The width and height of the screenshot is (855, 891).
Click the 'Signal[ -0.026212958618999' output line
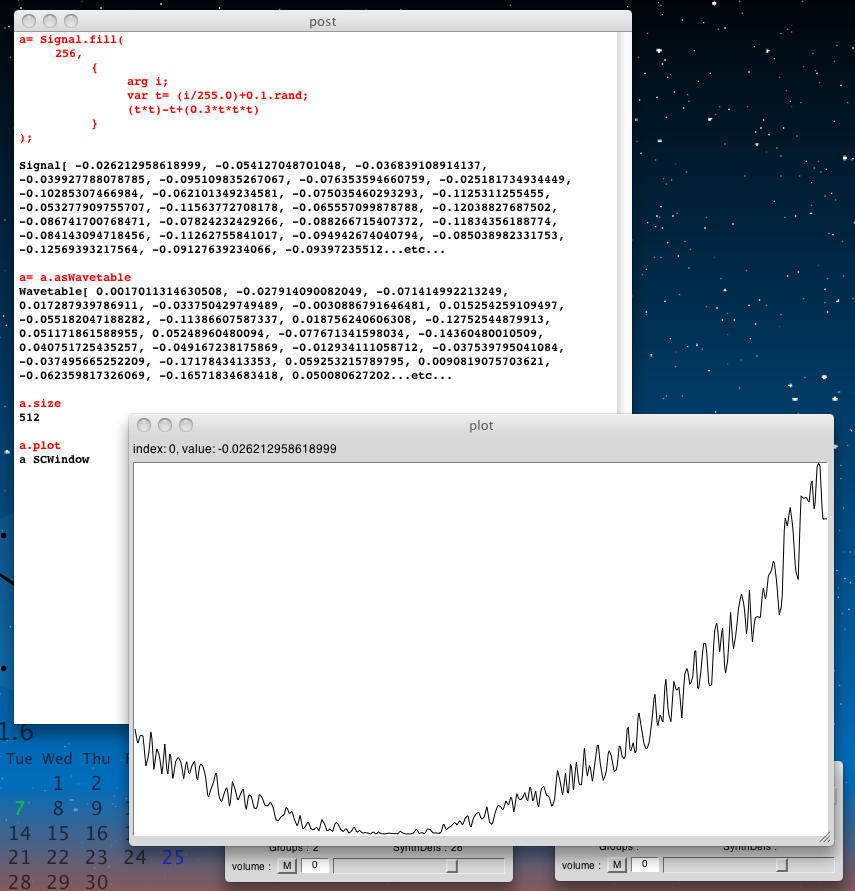(253, 165)
